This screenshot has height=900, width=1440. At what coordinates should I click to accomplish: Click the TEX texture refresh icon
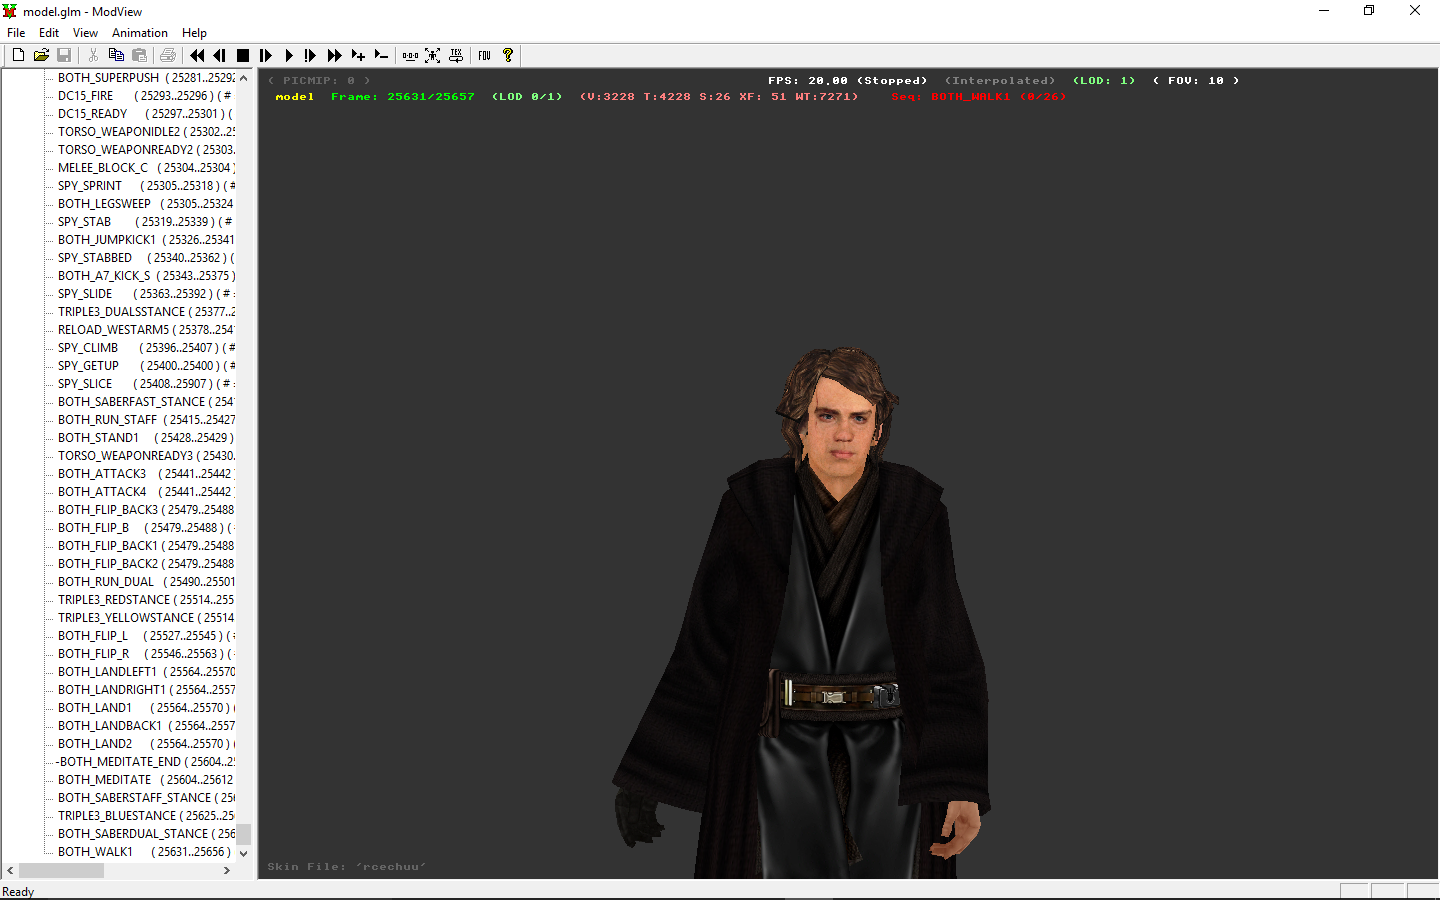pyautogui.click(x=456, y=55)
